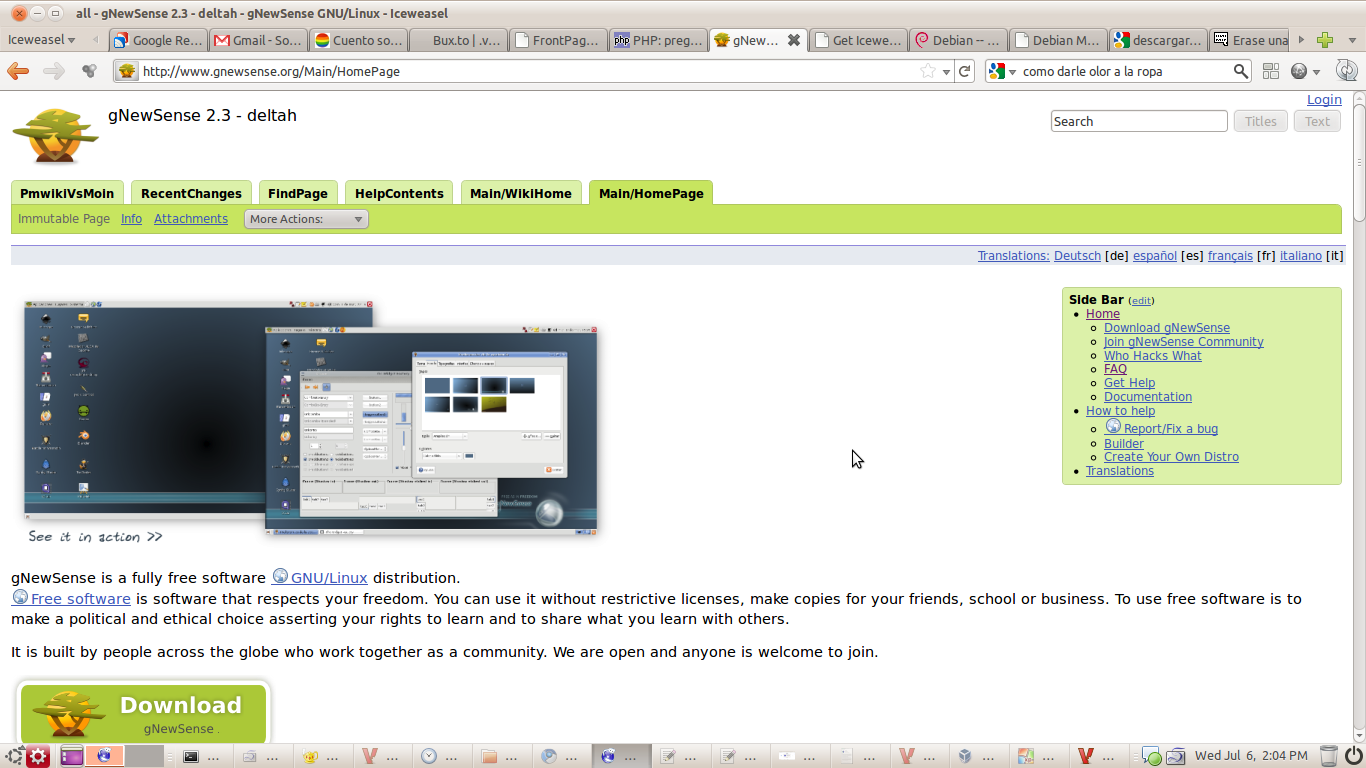This screenshot has height=768, width=1366.
Task: Click the Login link
Action: pyautogui.click(x=1324, y=99)
